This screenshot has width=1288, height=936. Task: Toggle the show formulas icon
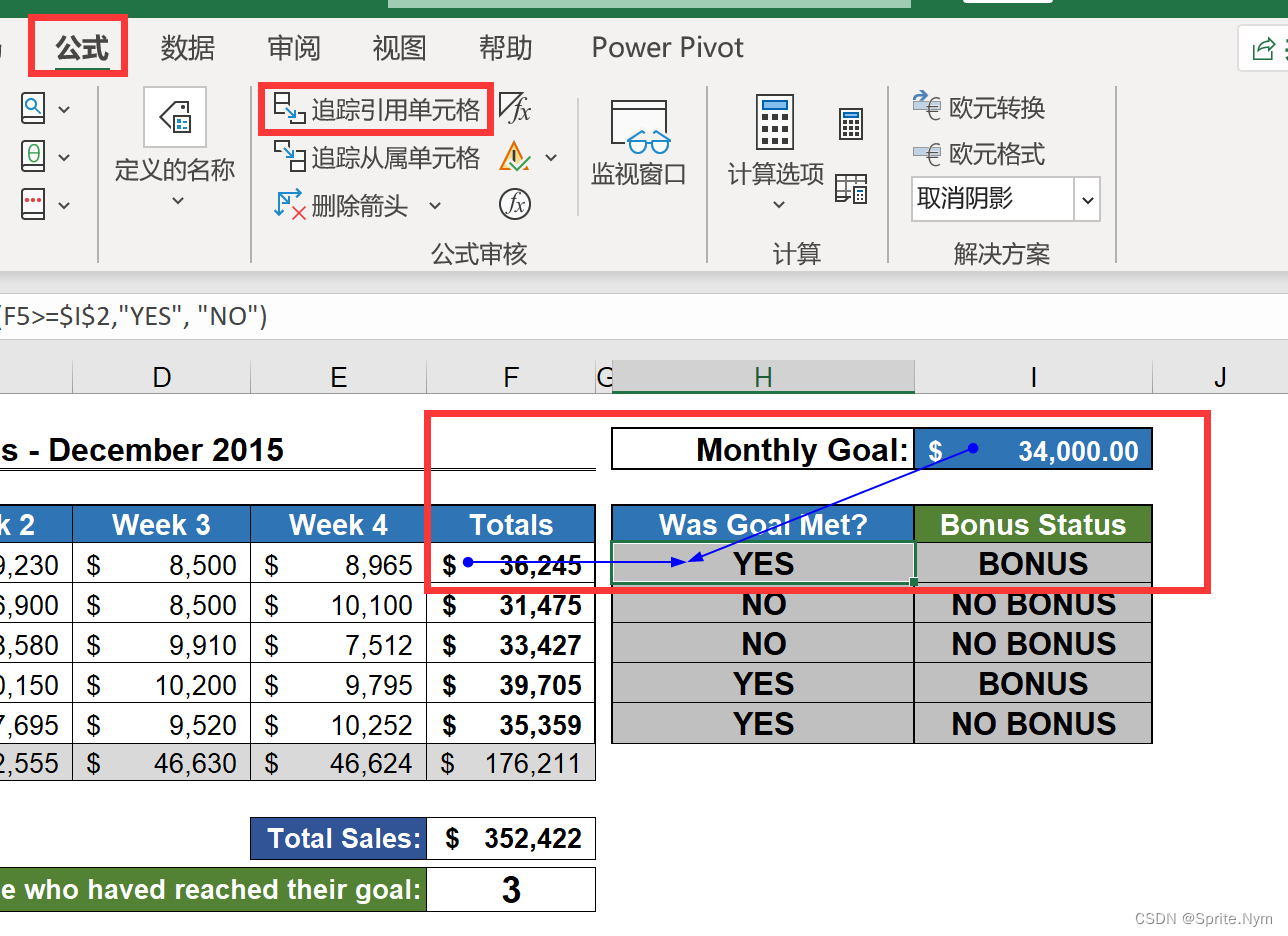click(515, 107)
